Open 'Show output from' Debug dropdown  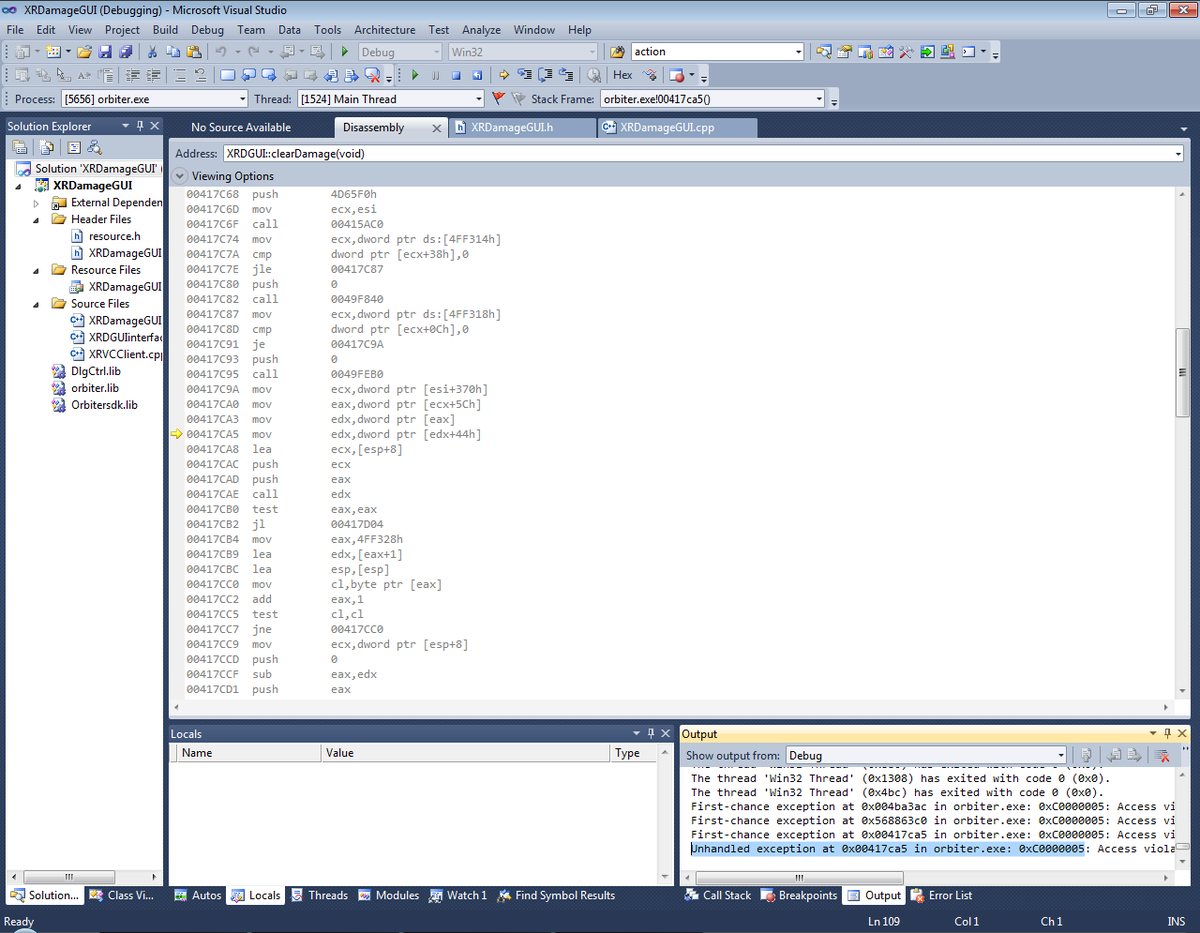click(x=927, y=755)
